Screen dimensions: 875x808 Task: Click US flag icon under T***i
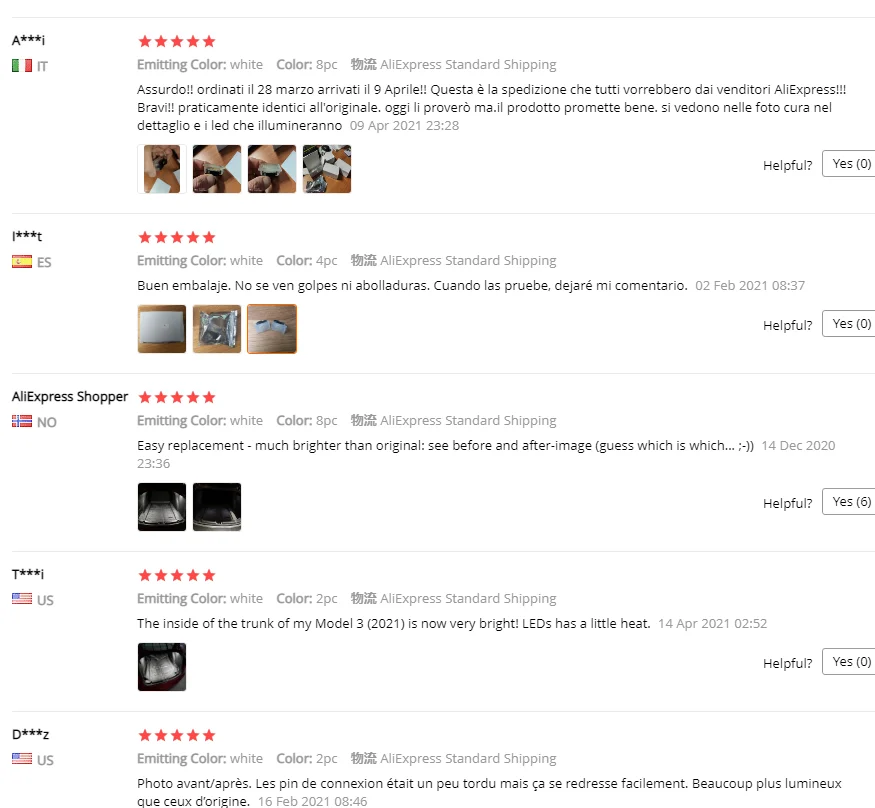click(22, 599)
